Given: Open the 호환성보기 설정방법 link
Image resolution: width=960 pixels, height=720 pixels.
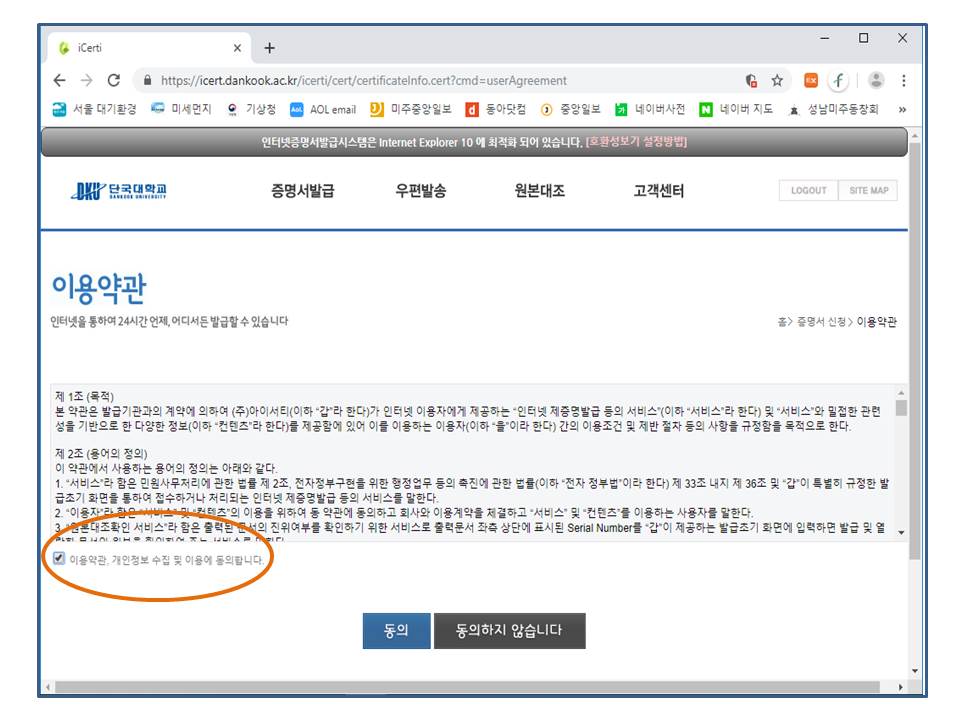Looking at the screenshot, I should coord(637,142).
